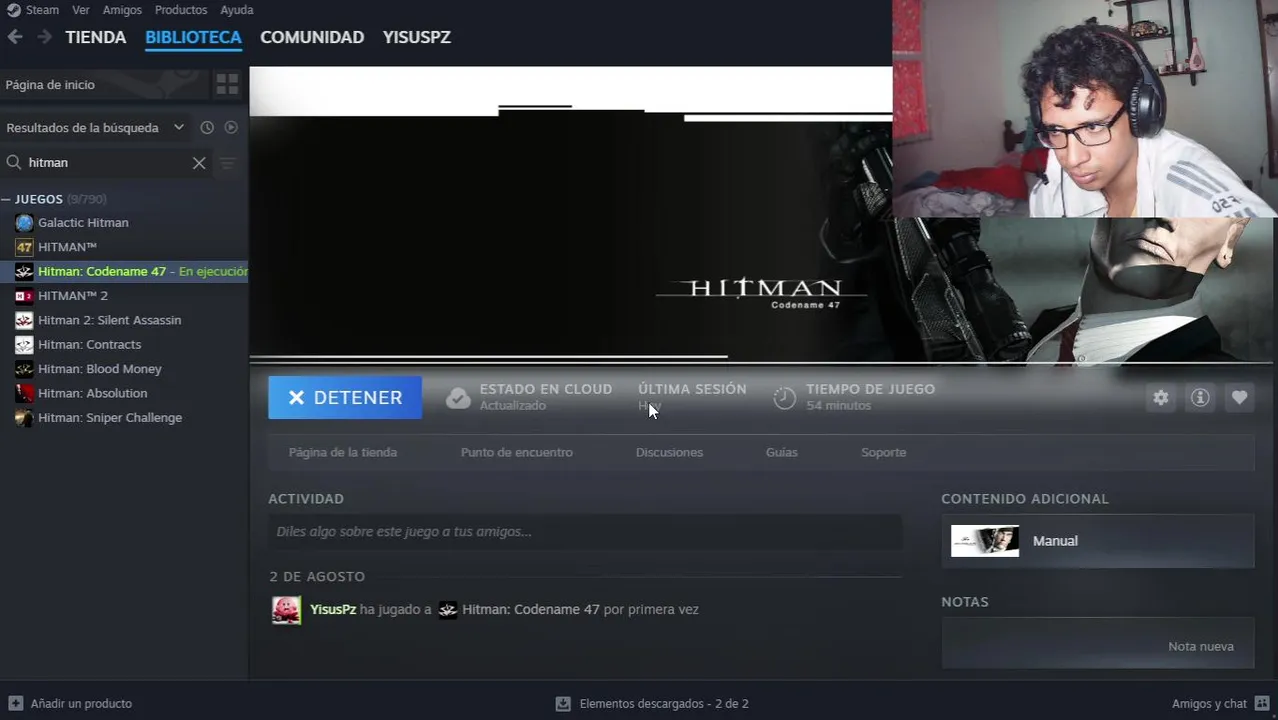Image resolution: width=1278 pixels, height=720 pixels.
Task: Go back with the left arrow
Action: (x=15, y=37)
